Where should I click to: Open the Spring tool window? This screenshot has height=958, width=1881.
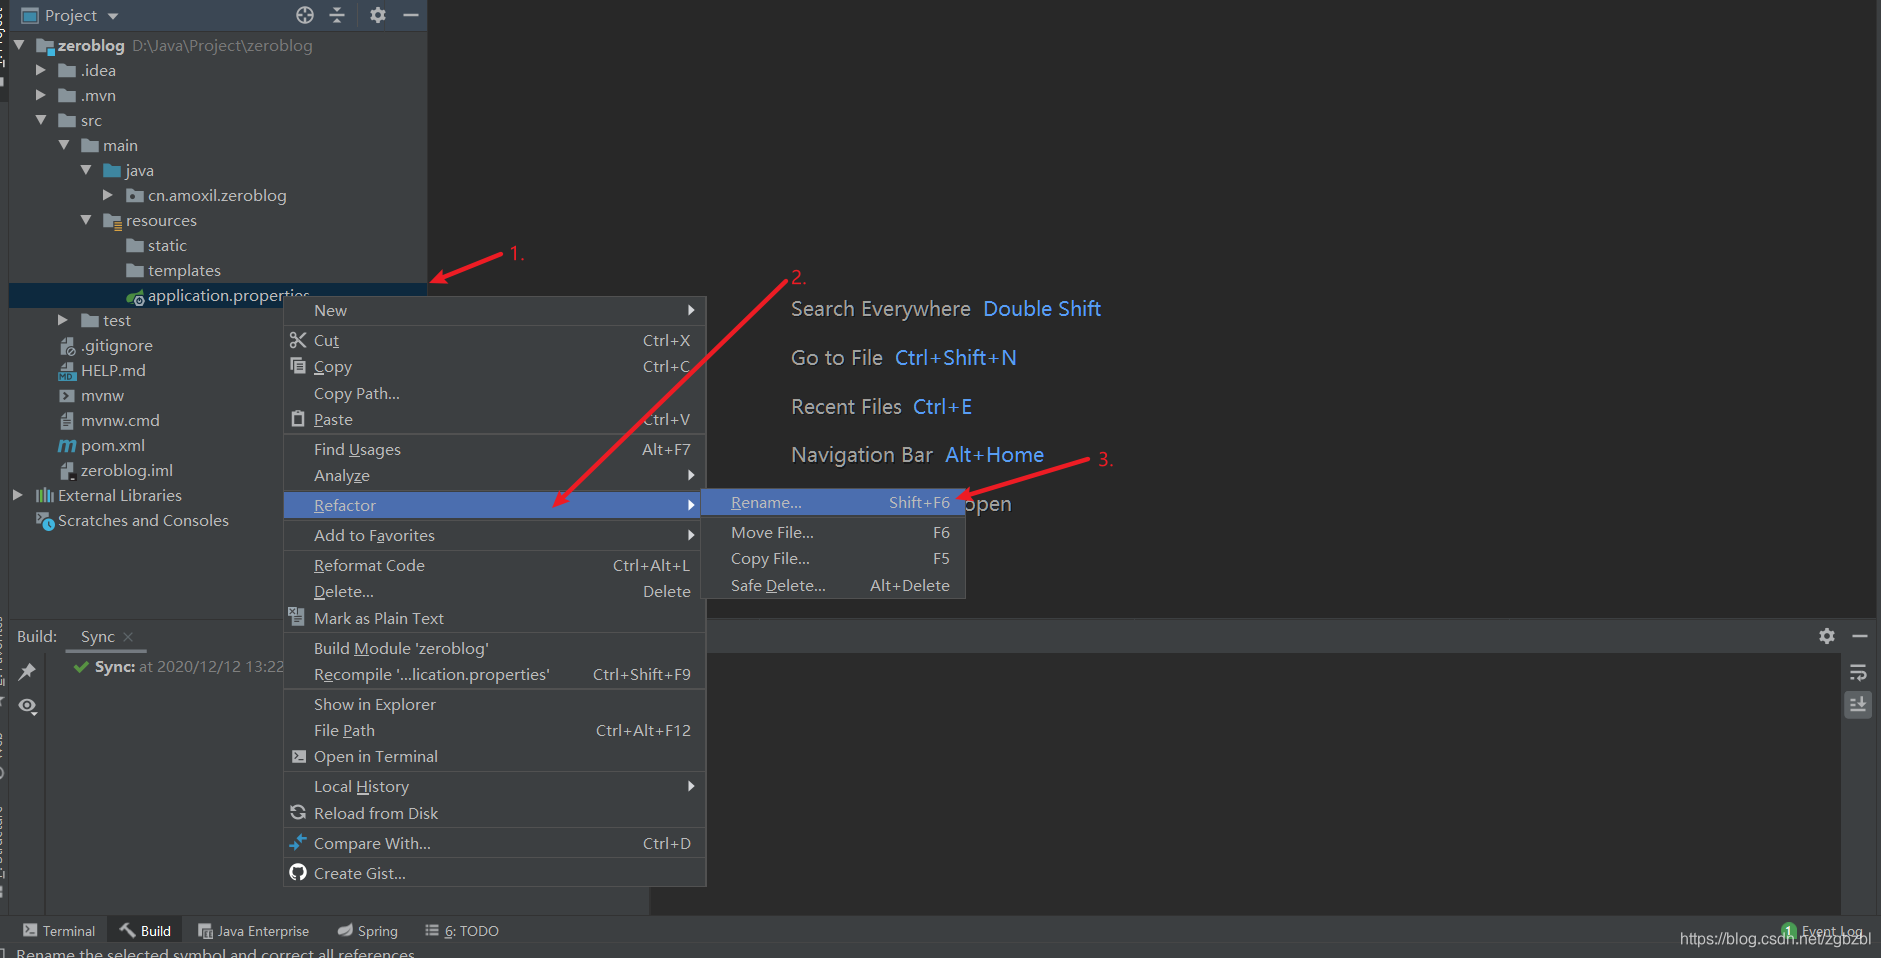[368, 931]
